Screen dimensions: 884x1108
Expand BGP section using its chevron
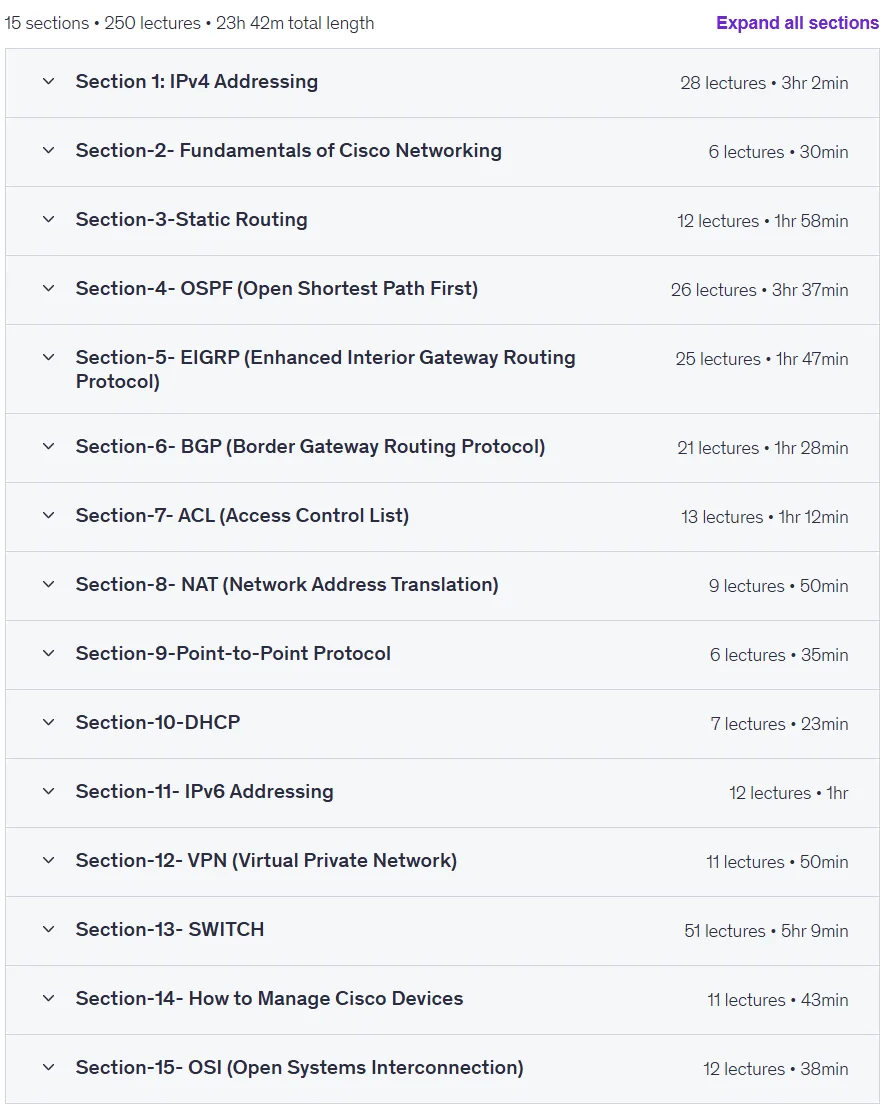click(48, 447)
